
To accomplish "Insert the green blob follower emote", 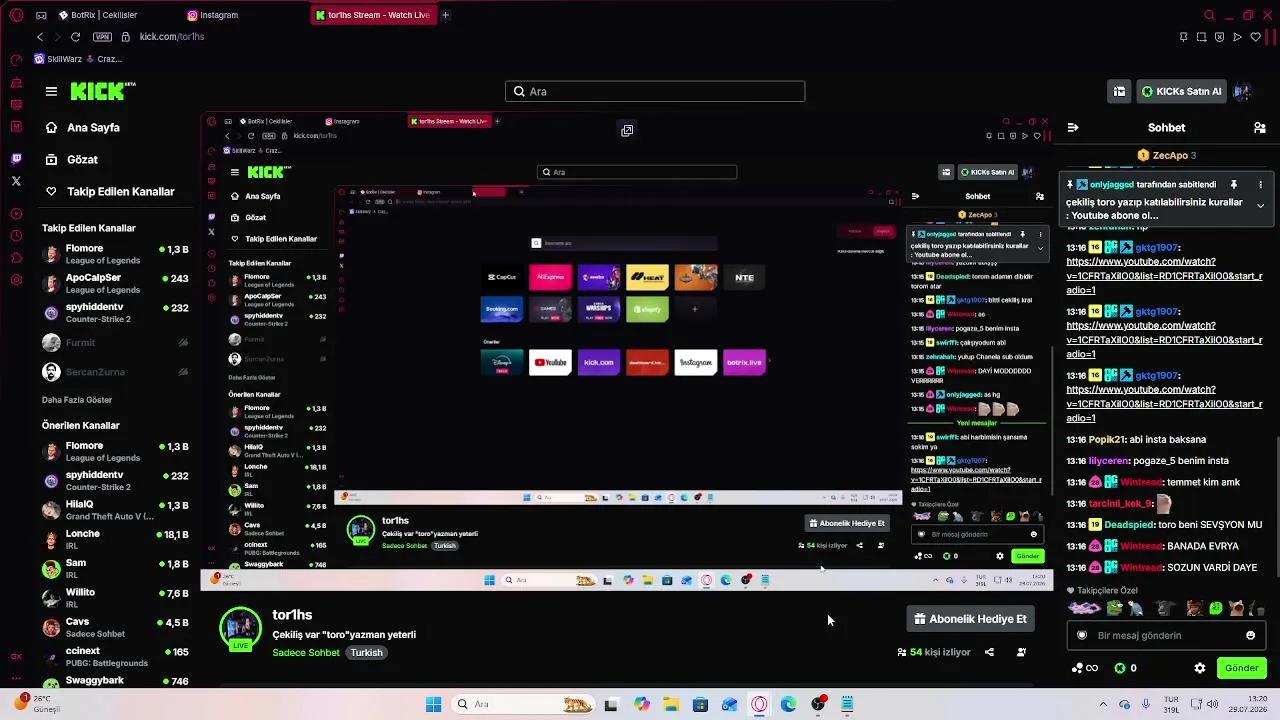I will click(1215, 608).
